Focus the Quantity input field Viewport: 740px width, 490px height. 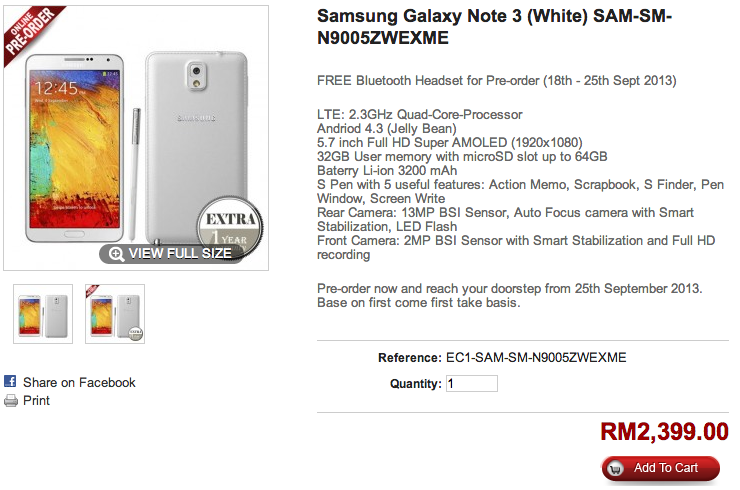pyautogui.click(x=471, y=383)
